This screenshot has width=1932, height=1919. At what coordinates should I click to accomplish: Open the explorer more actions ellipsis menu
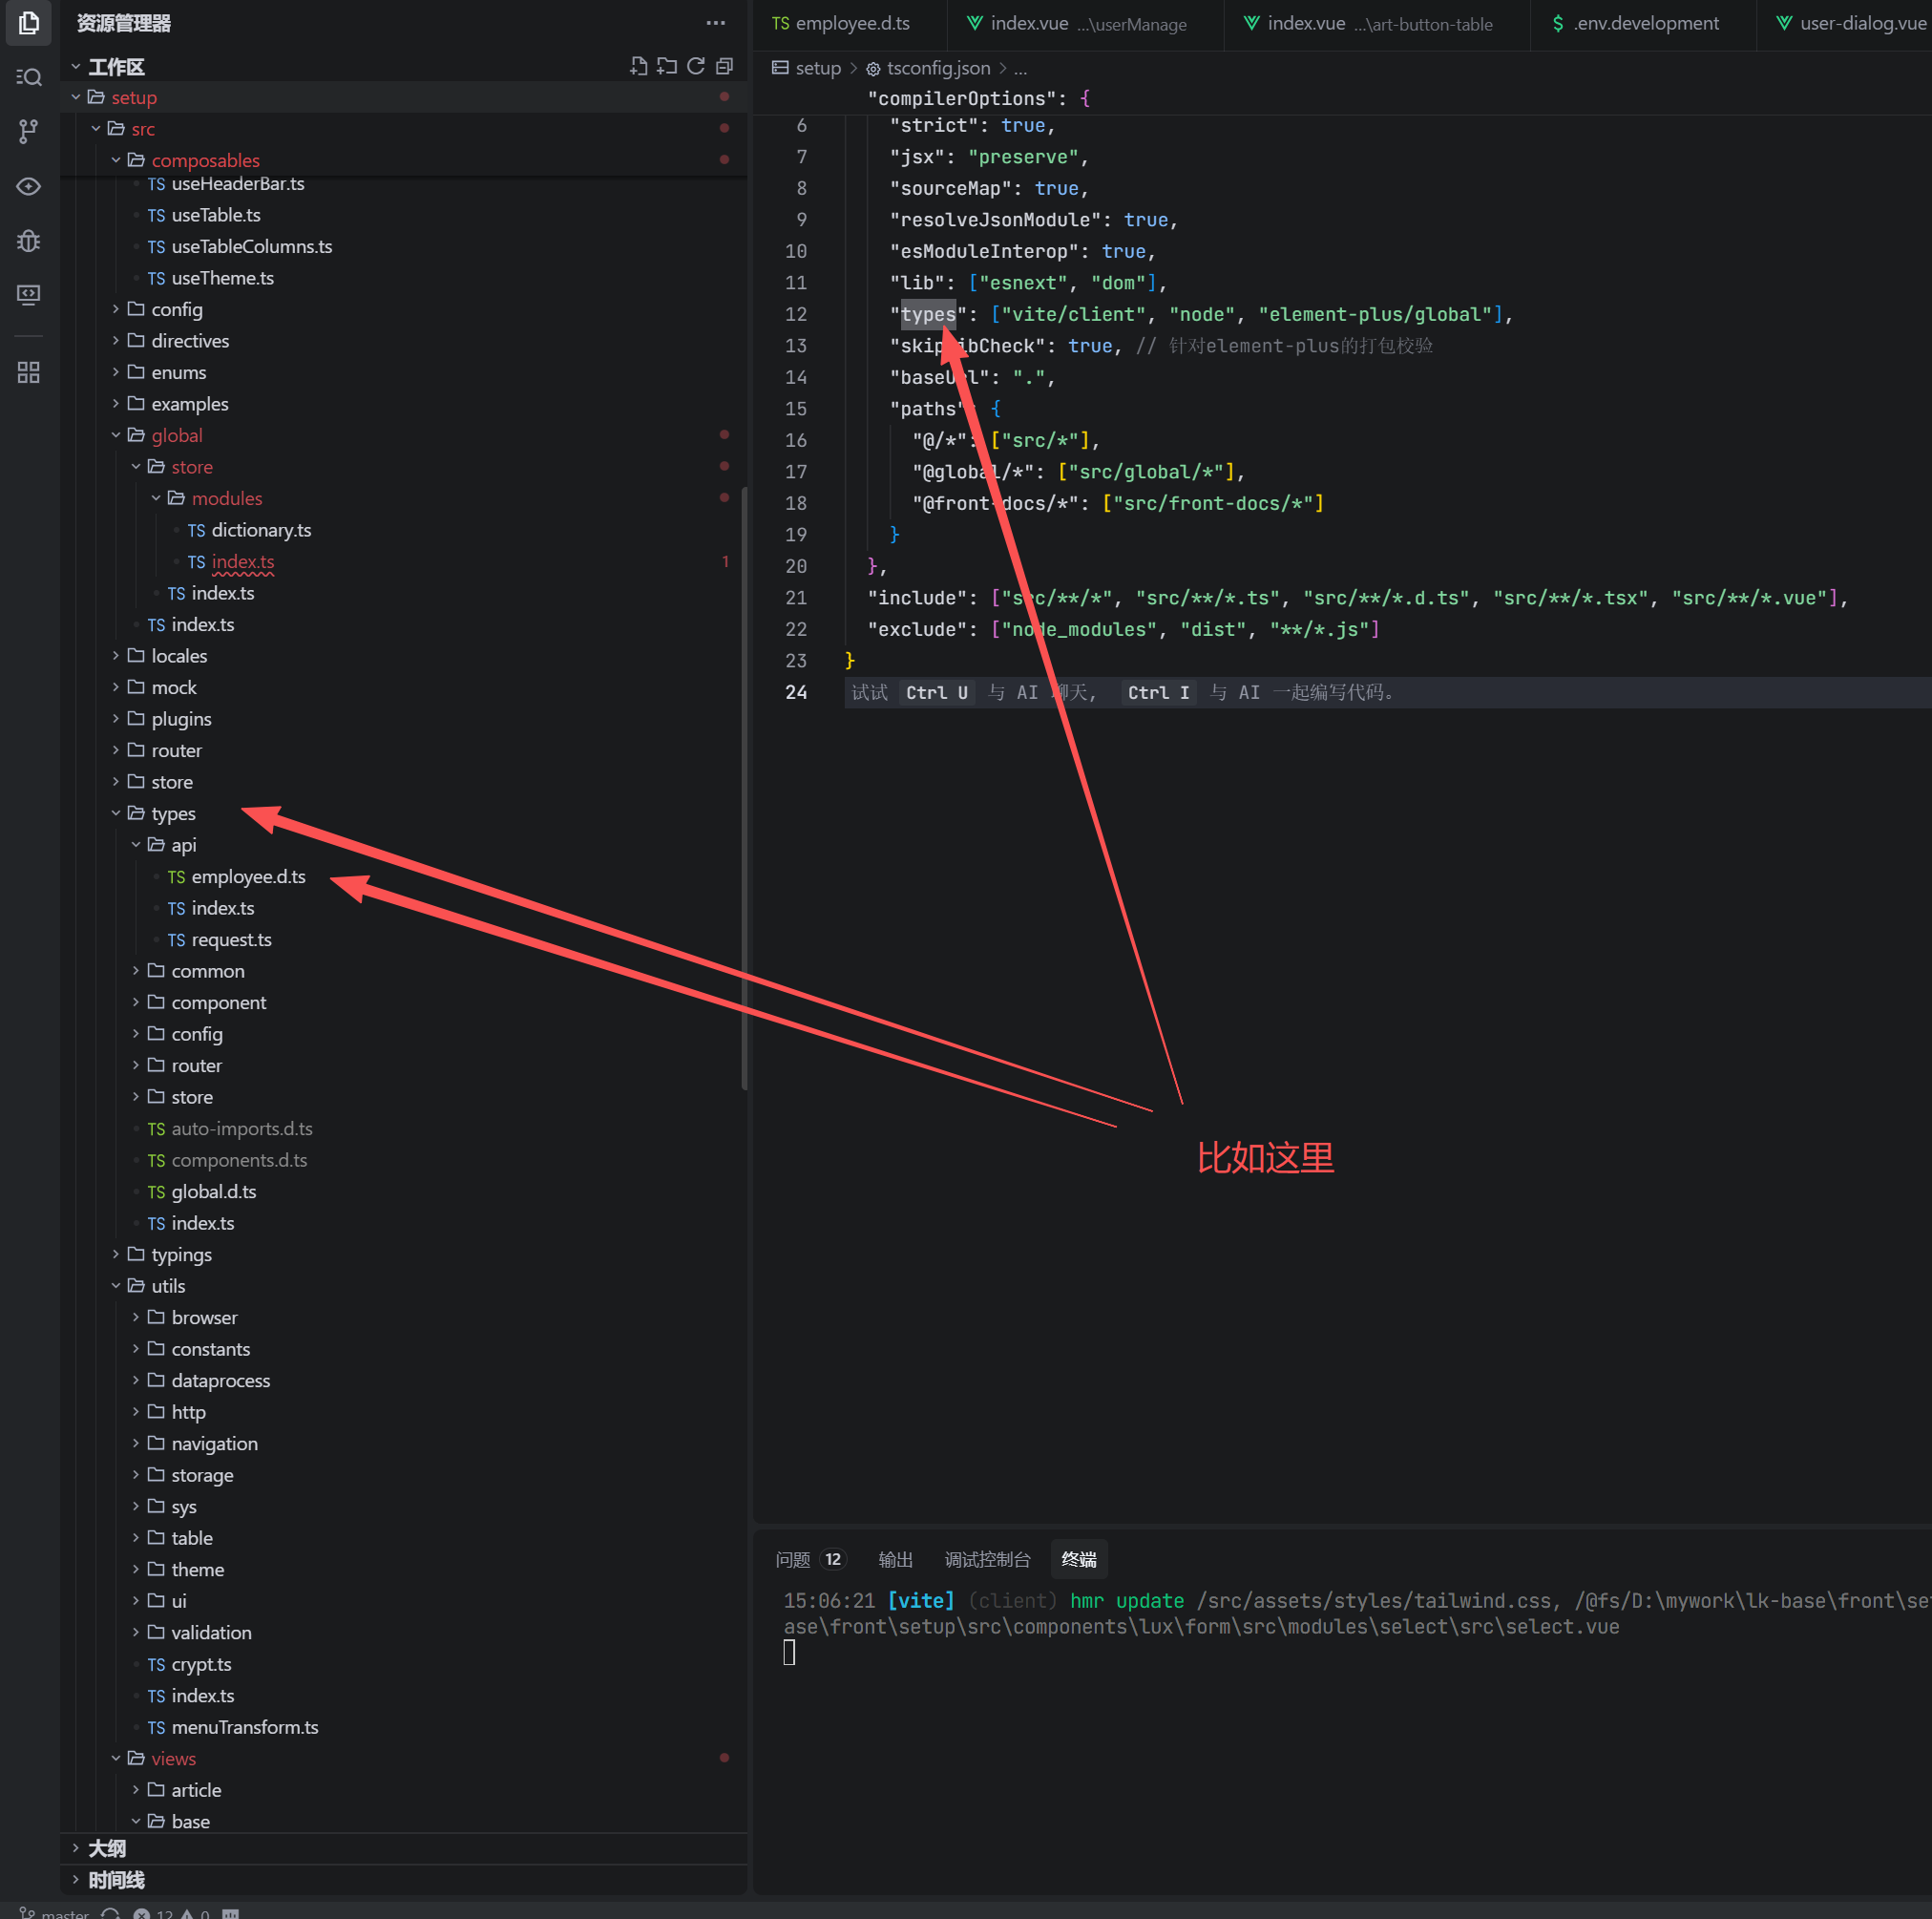tap(716, 23)
